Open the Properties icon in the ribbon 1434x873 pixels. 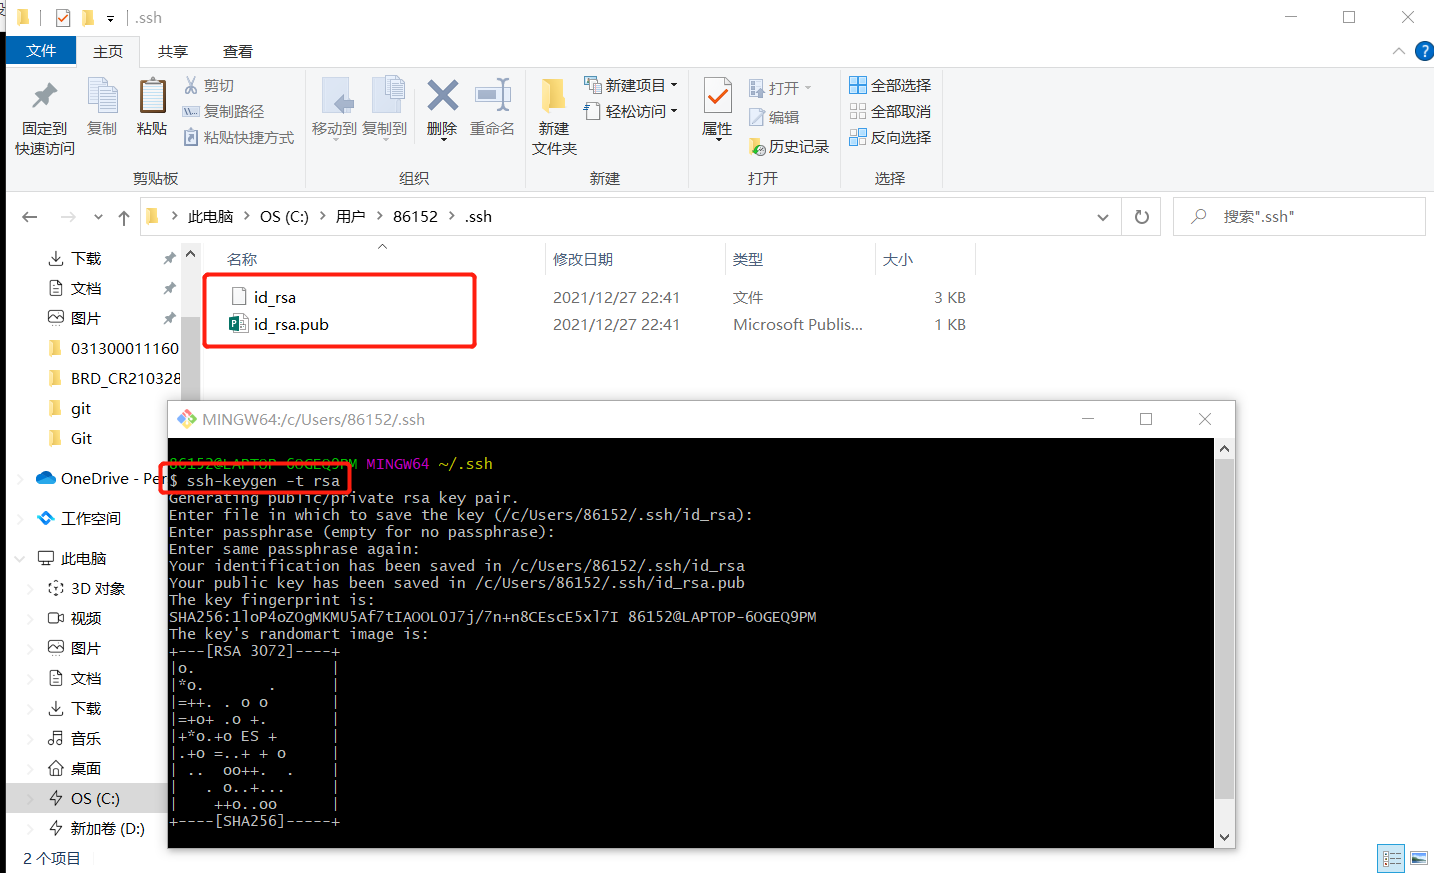click(x=717, y=96)
